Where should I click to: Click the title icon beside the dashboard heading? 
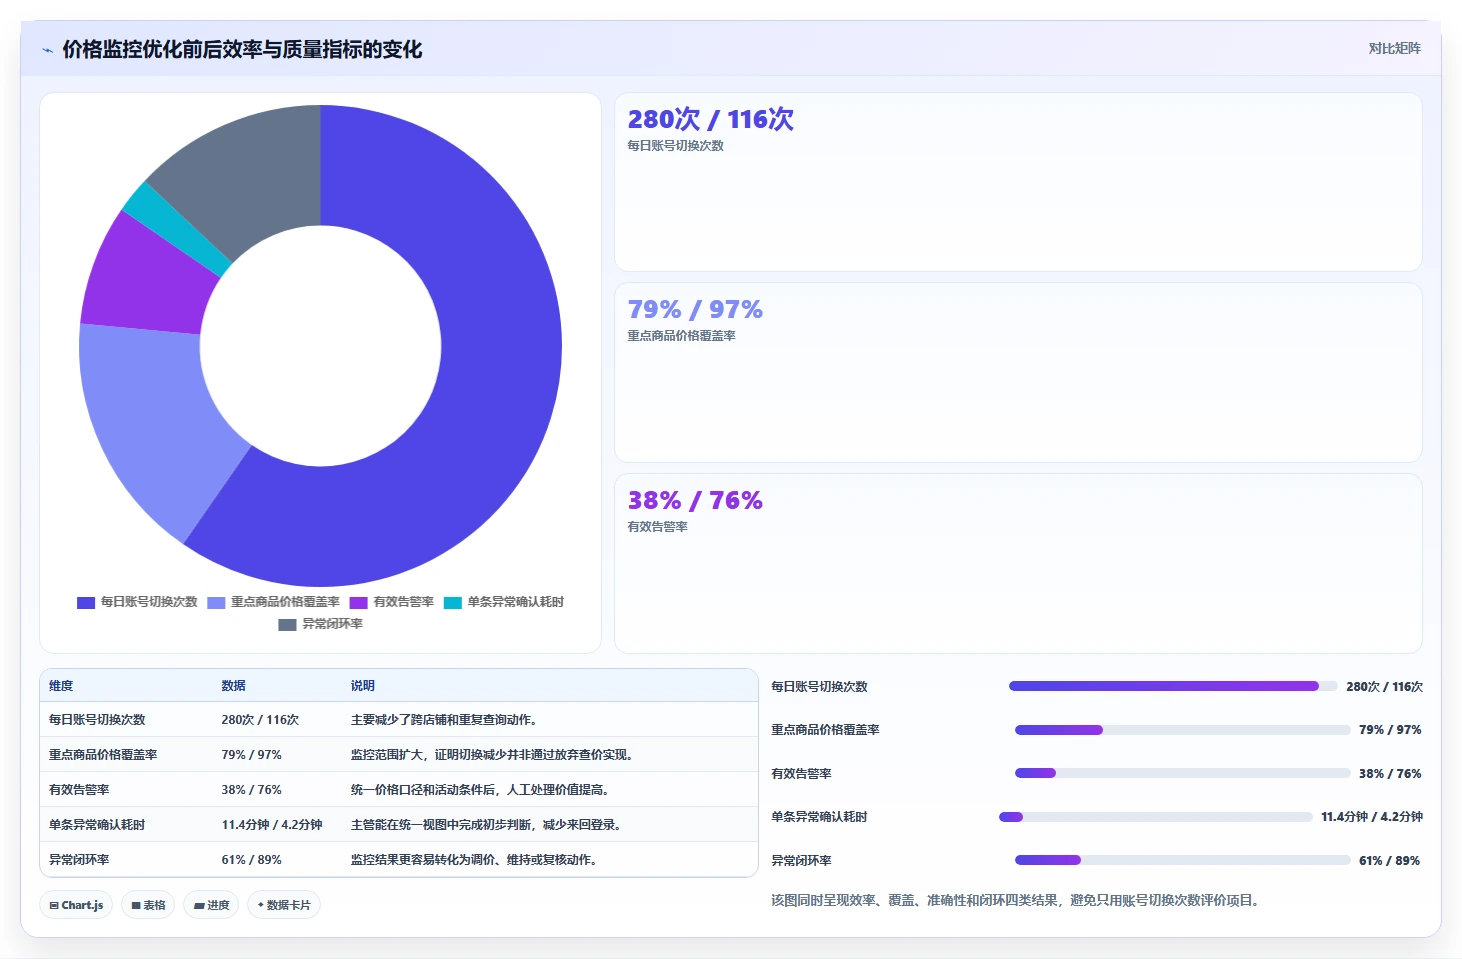point(47,50)
